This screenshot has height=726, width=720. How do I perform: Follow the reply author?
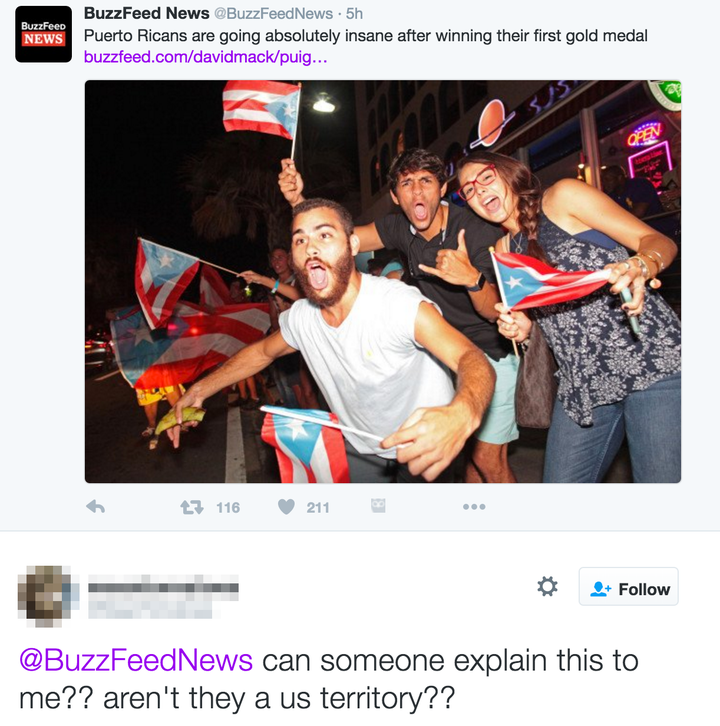click(x=629, y=587)
